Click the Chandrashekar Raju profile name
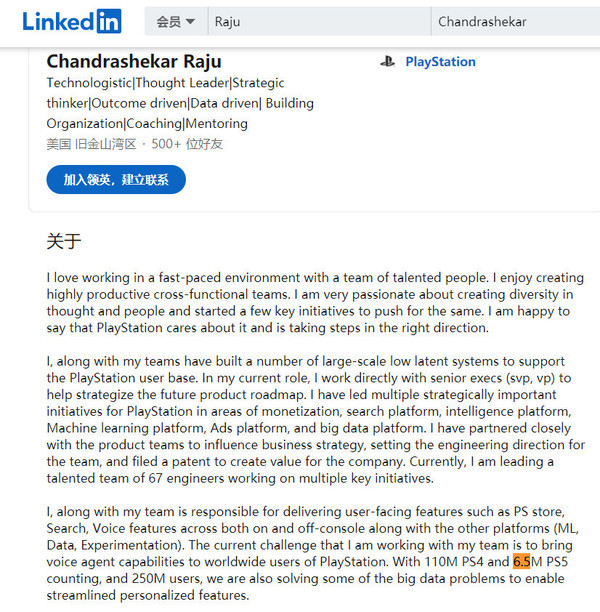Image resolution: width=600 pixels, height=612 pixels. pos(134,62)
